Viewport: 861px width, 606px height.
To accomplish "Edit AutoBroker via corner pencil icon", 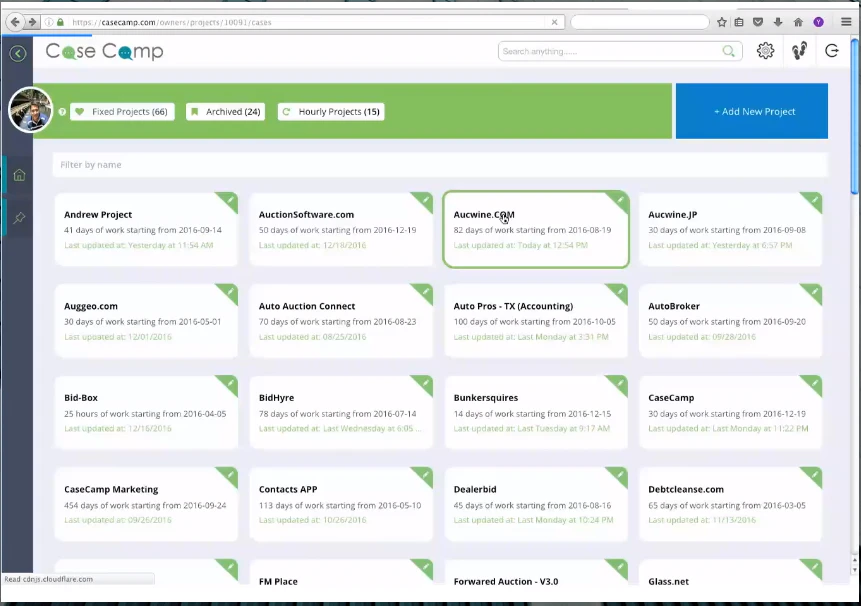I will click(815, 291).
